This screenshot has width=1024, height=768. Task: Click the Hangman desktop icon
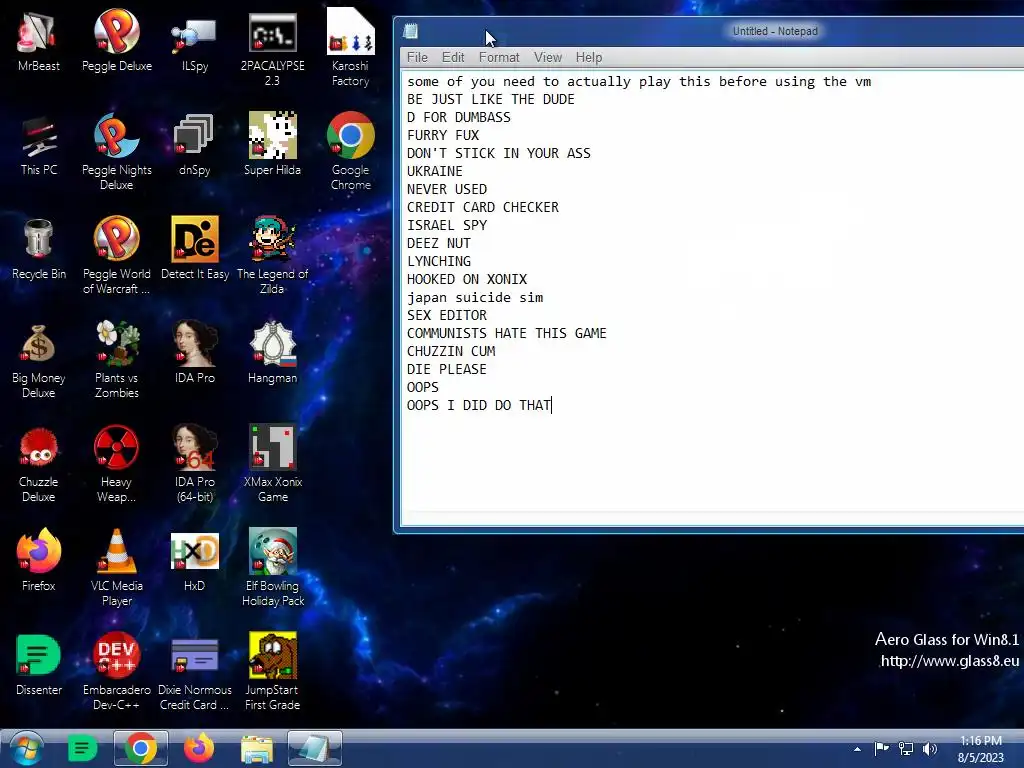(272, 353)
